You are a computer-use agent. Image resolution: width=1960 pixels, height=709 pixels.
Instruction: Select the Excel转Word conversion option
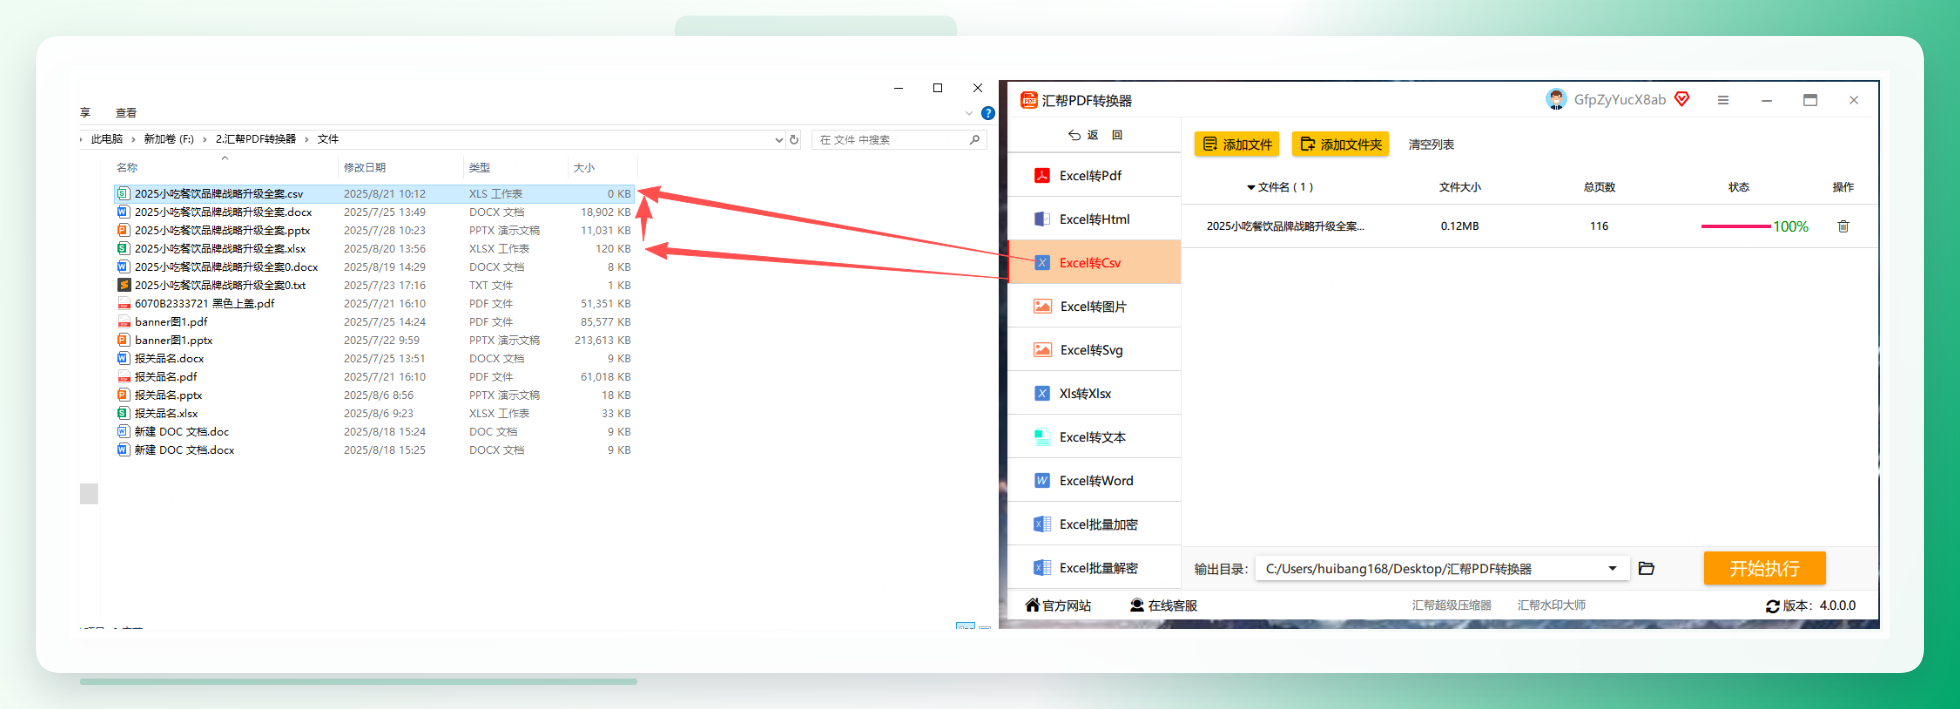pyautogui.click(x=1094, y=480)
